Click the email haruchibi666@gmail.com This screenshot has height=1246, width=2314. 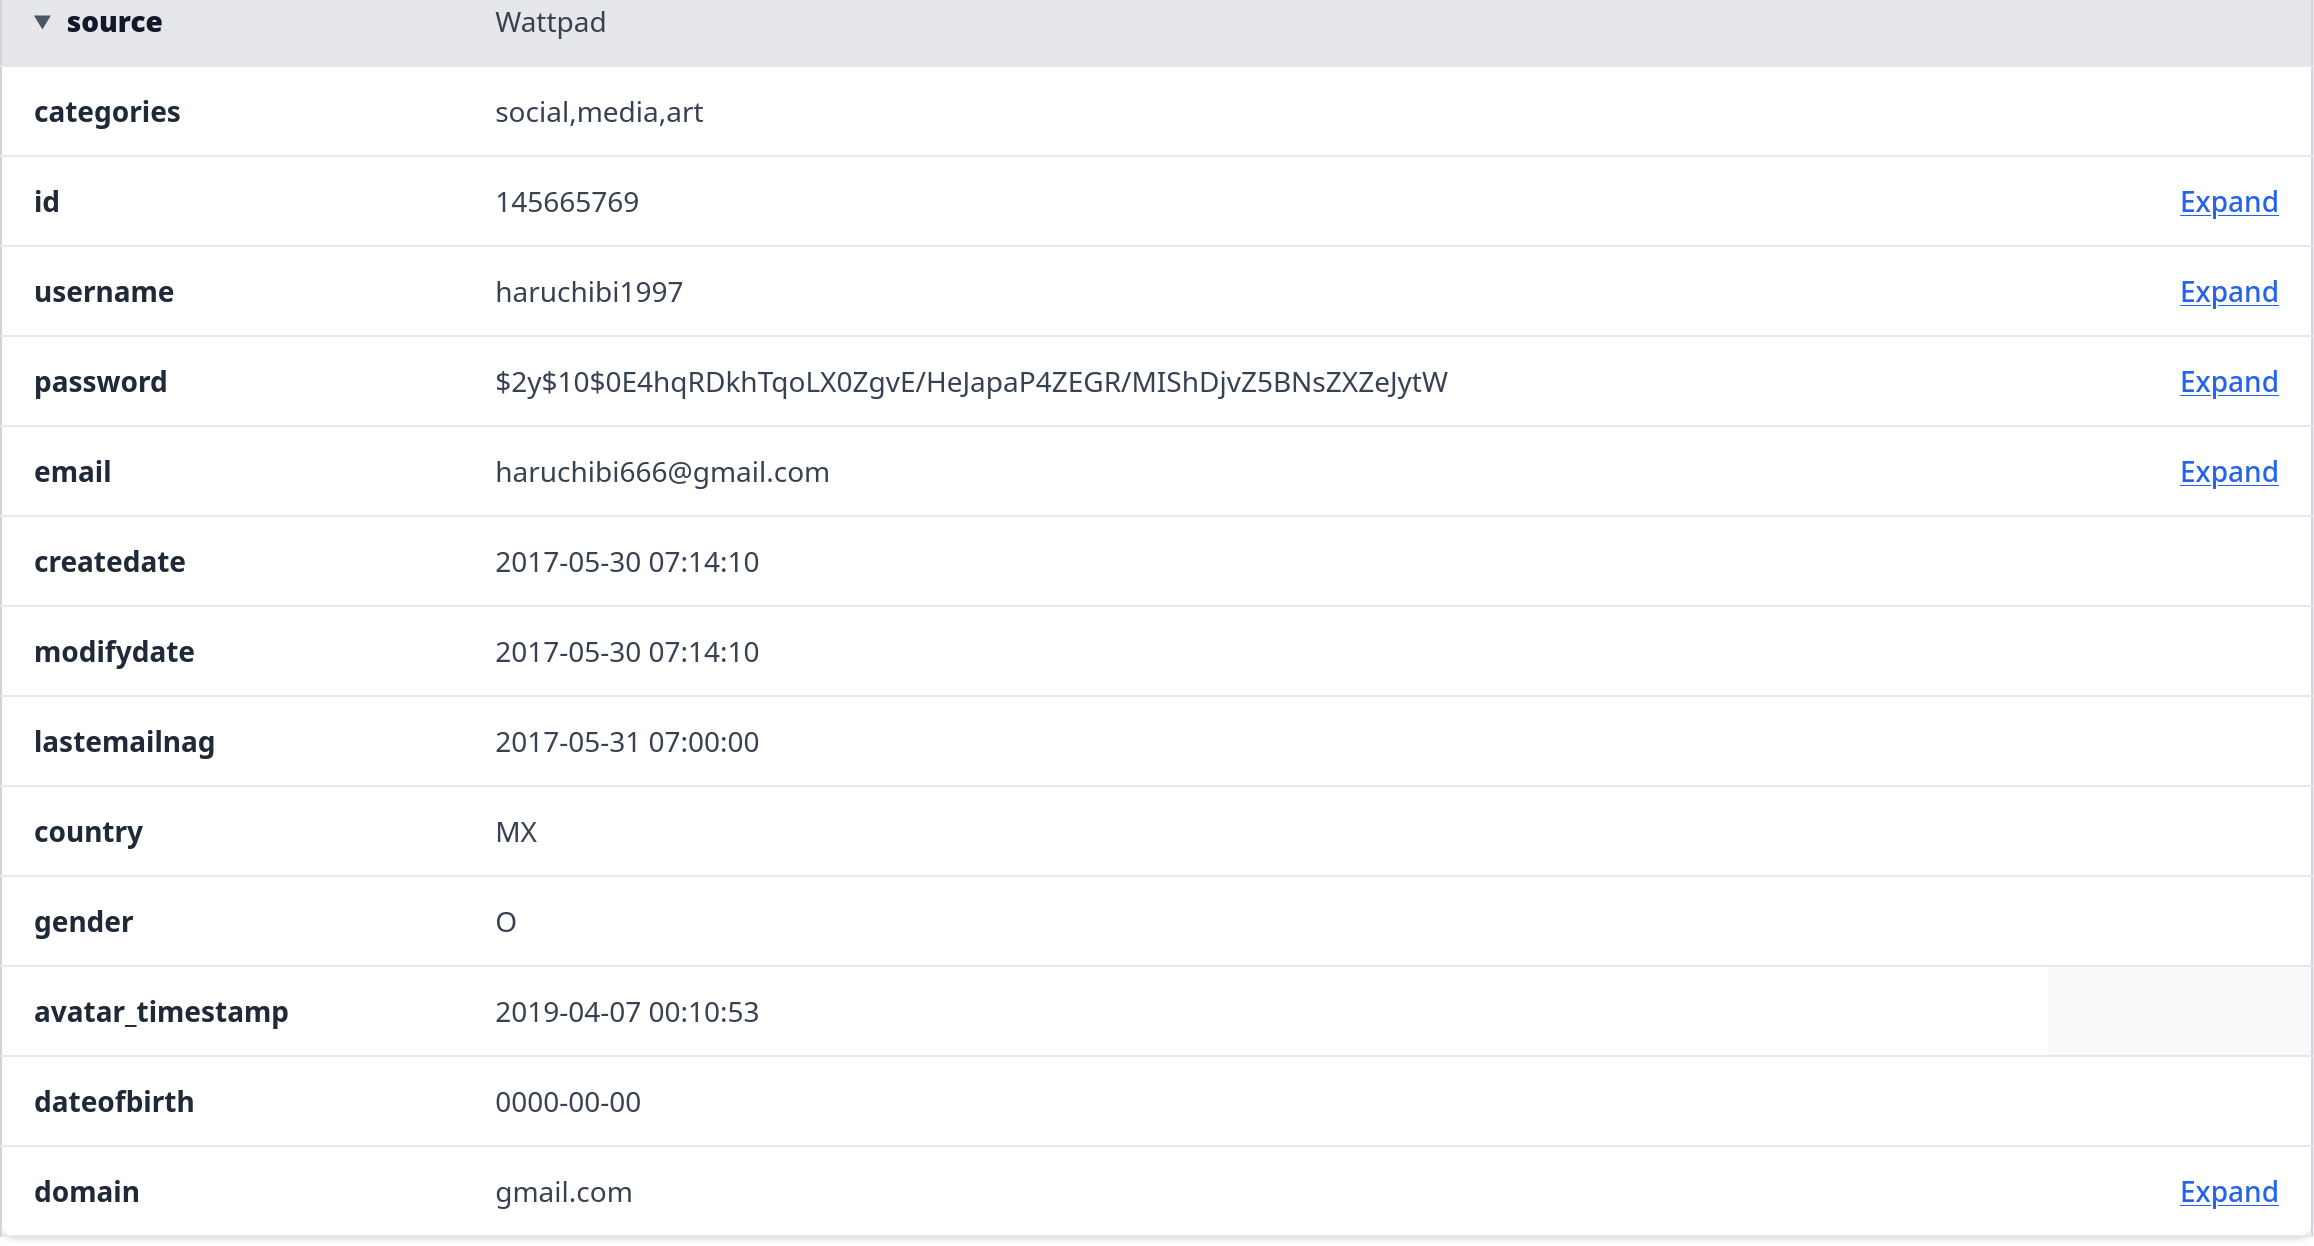click(661, 472)
